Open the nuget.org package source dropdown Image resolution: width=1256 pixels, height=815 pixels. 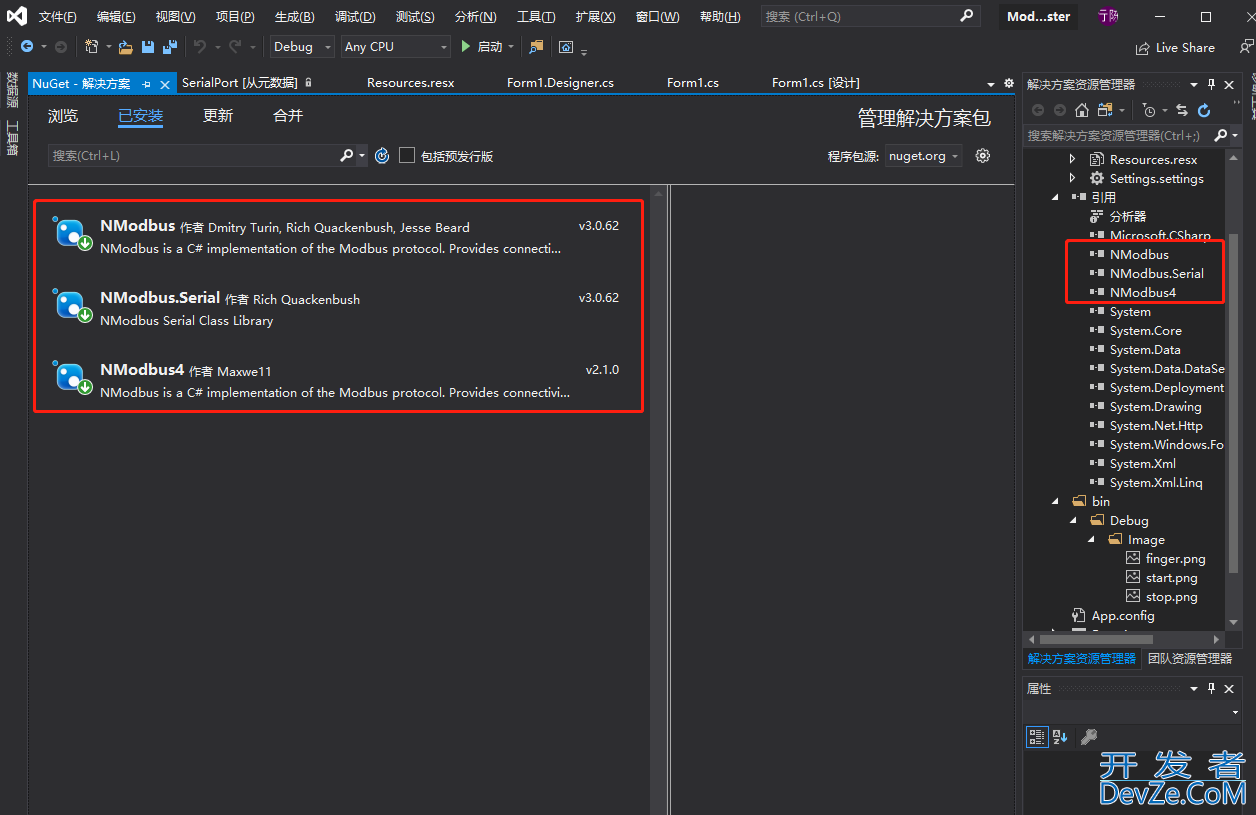924,156
